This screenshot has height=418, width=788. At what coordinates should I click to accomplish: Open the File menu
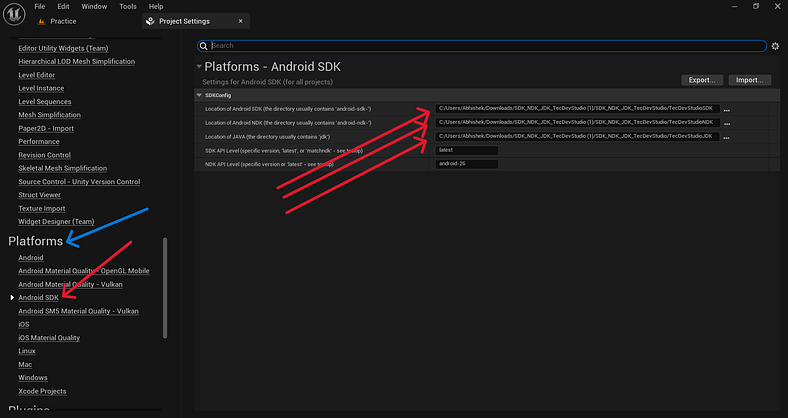pos(40,7)
